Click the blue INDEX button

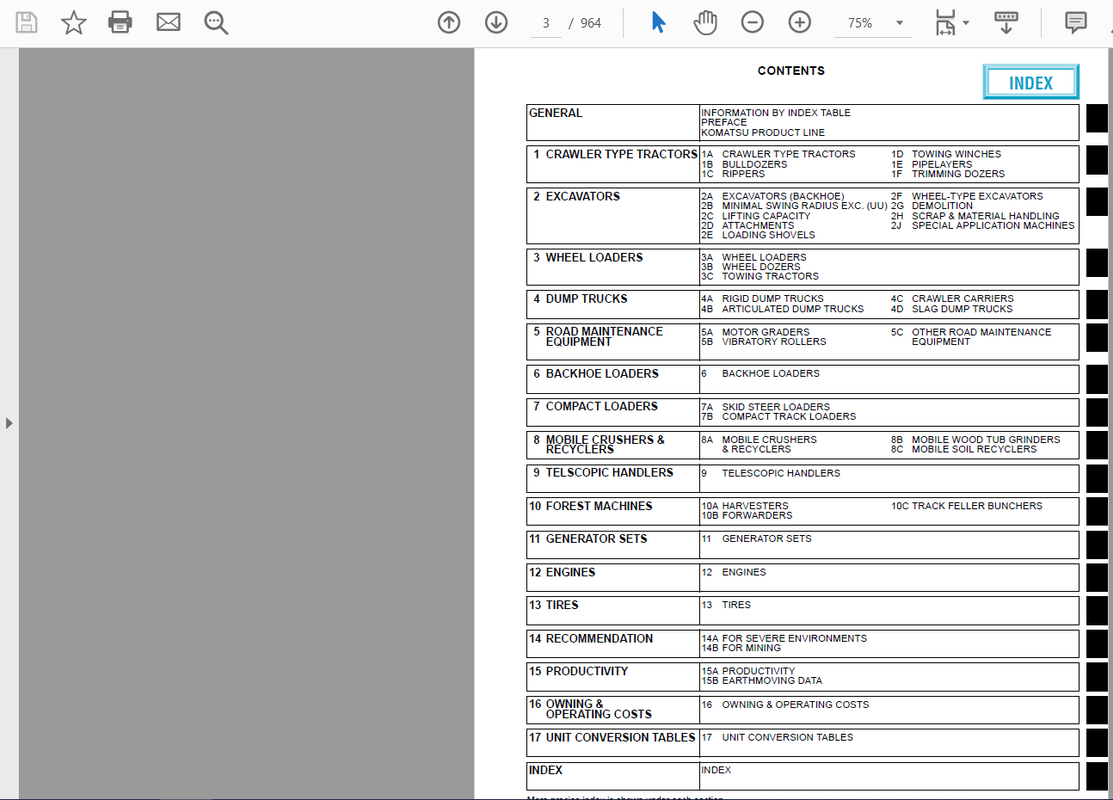(x=1031, y=82)
